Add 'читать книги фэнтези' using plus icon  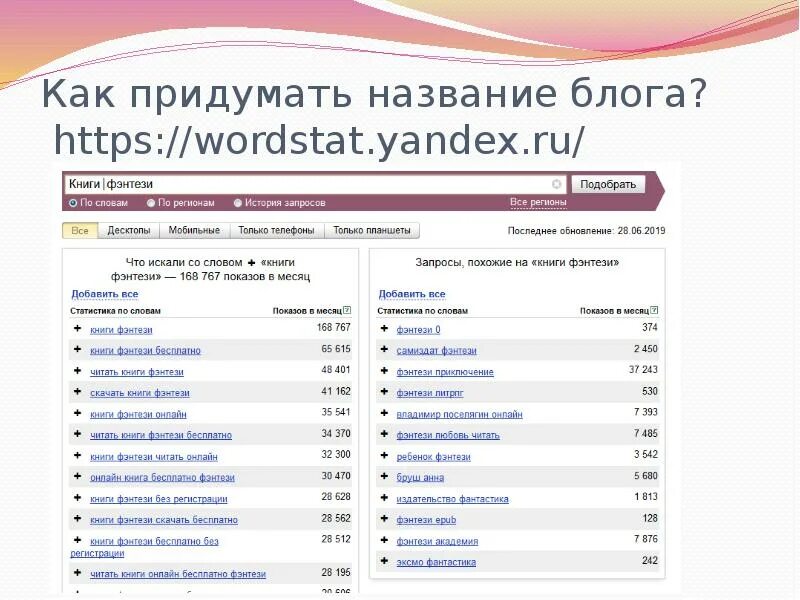point(78,371)
